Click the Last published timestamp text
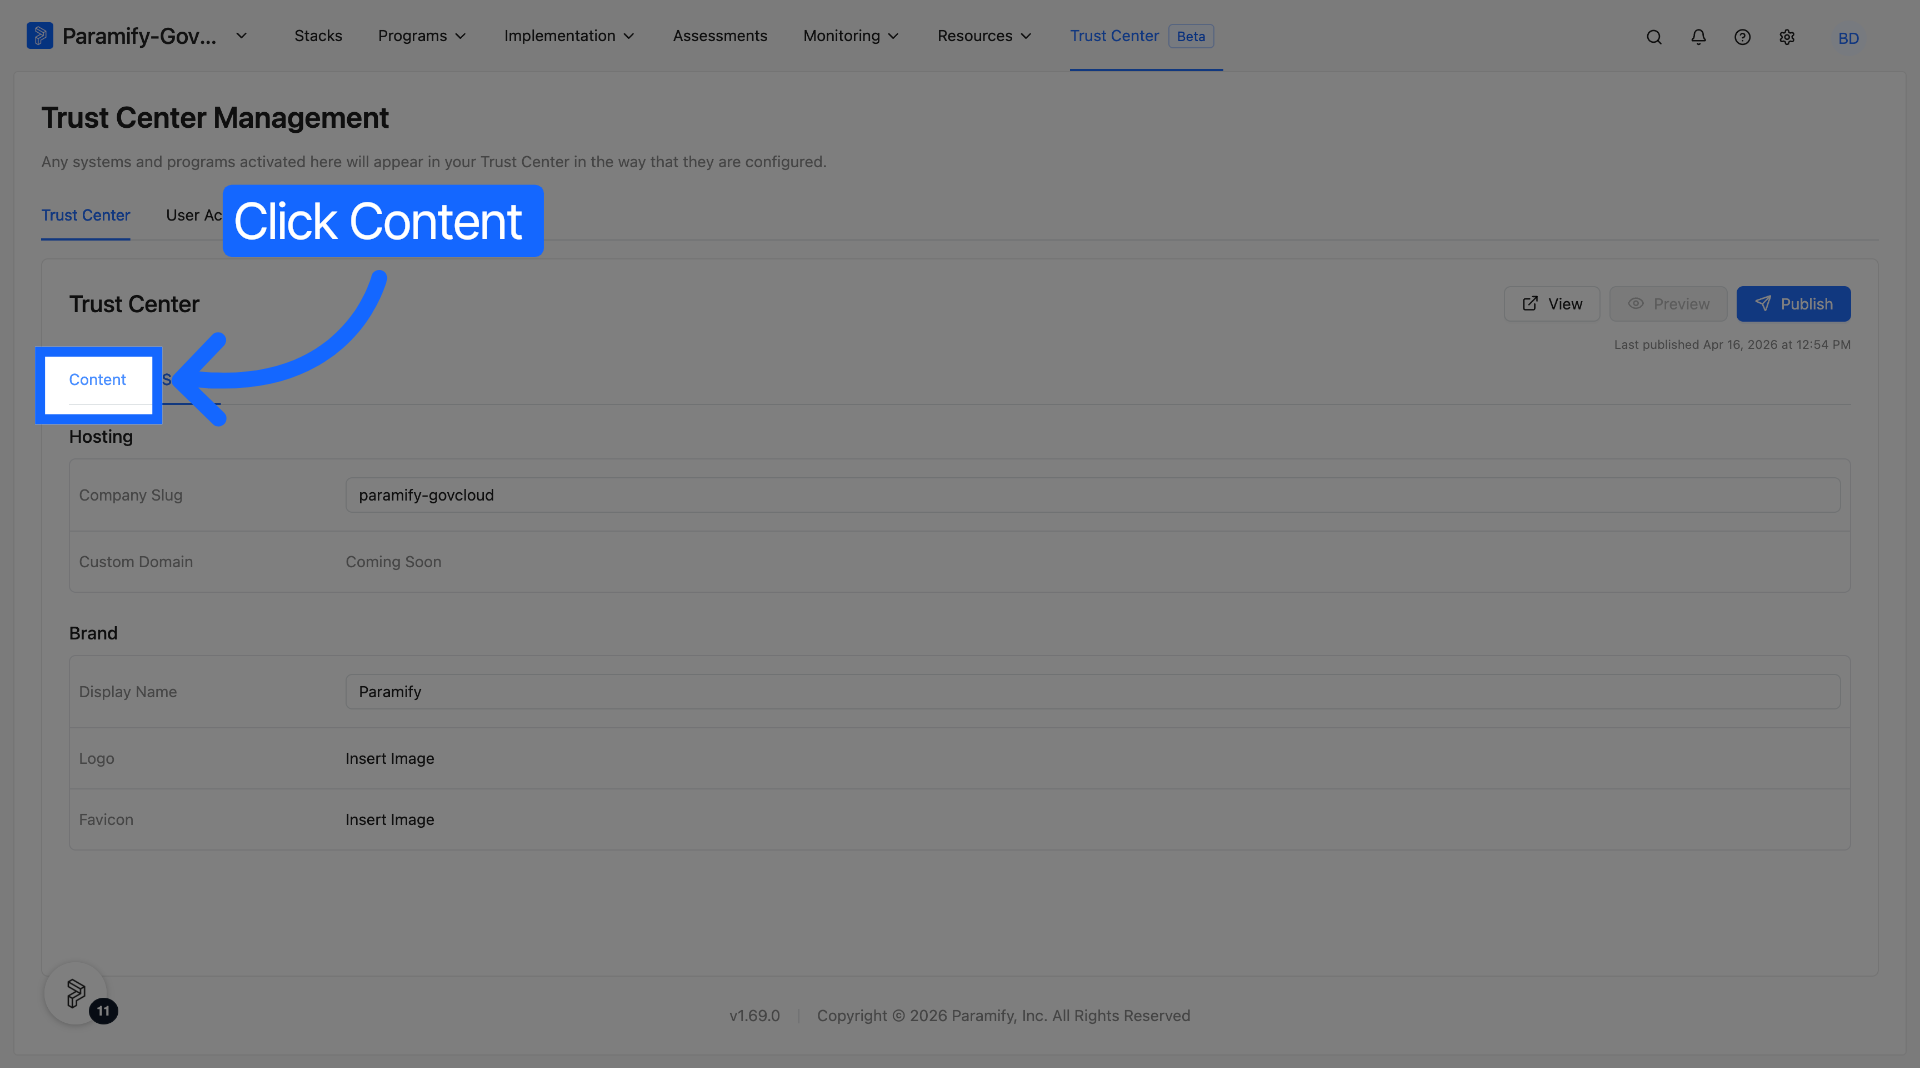 point(1732,345)
